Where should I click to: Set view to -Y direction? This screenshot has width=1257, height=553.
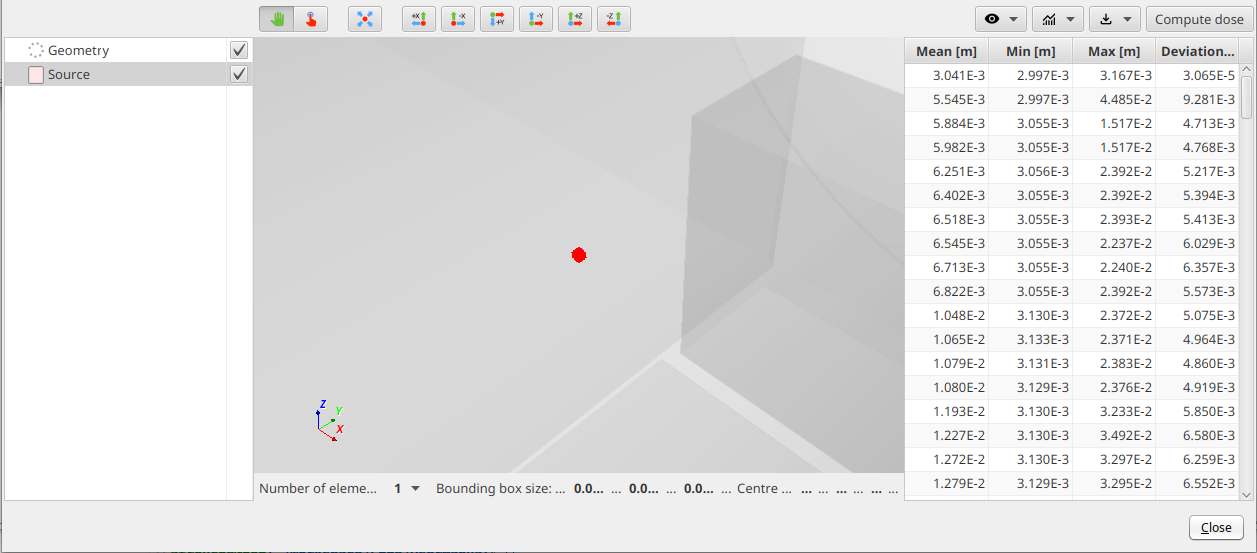click(536, 19)
